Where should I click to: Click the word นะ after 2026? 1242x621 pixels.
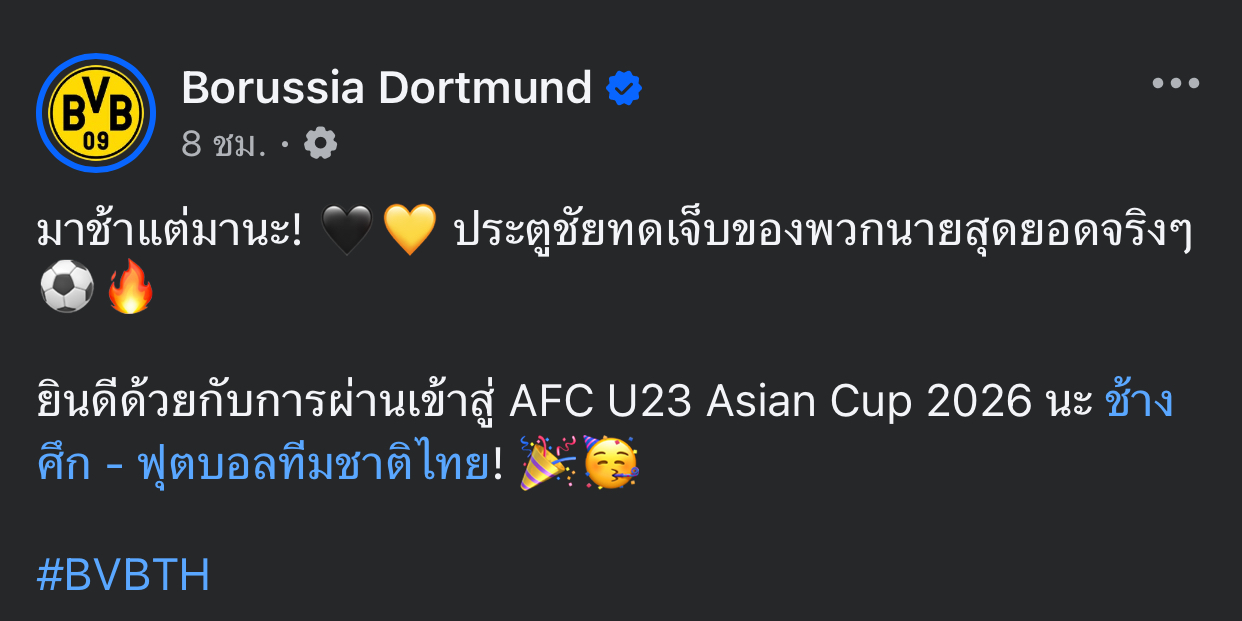1067,403
